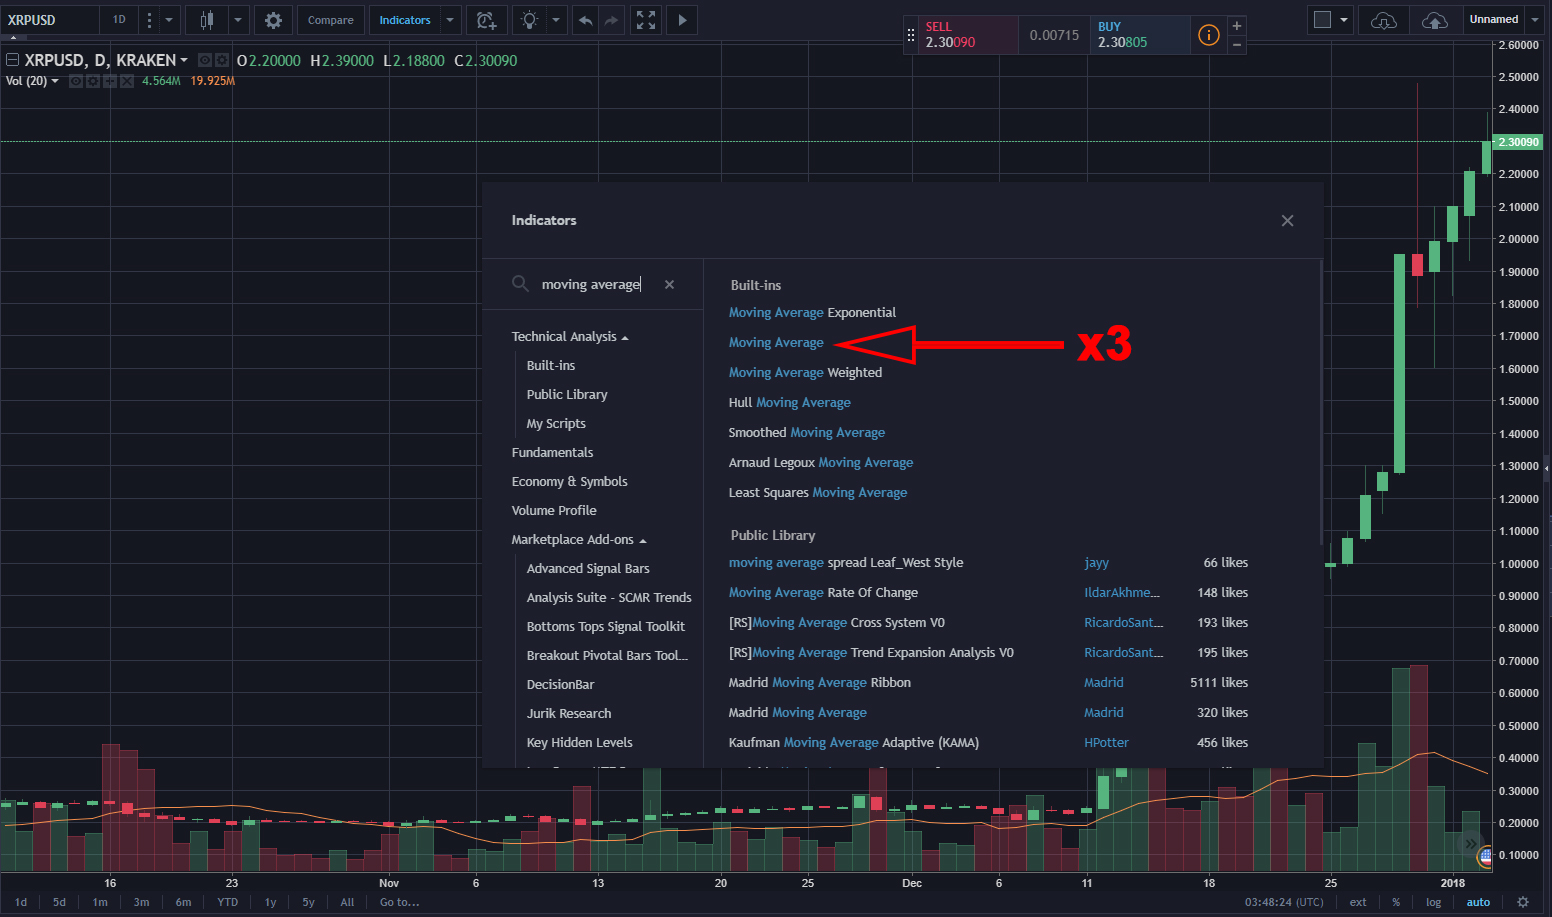Viewport: 1552px width, 917px height.
Task: Add Hull Moving Average indicator
Action: pos(790,403)
